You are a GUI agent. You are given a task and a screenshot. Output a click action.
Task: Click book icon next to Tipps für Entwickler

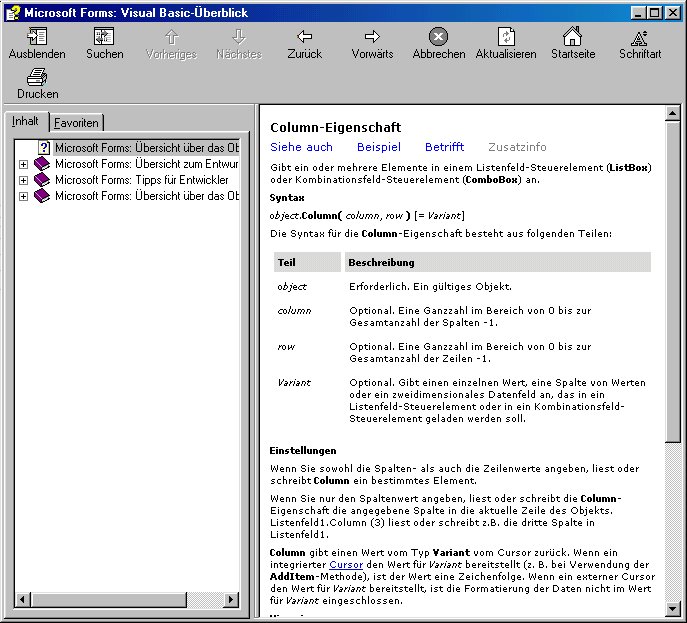tap(42, 180)
